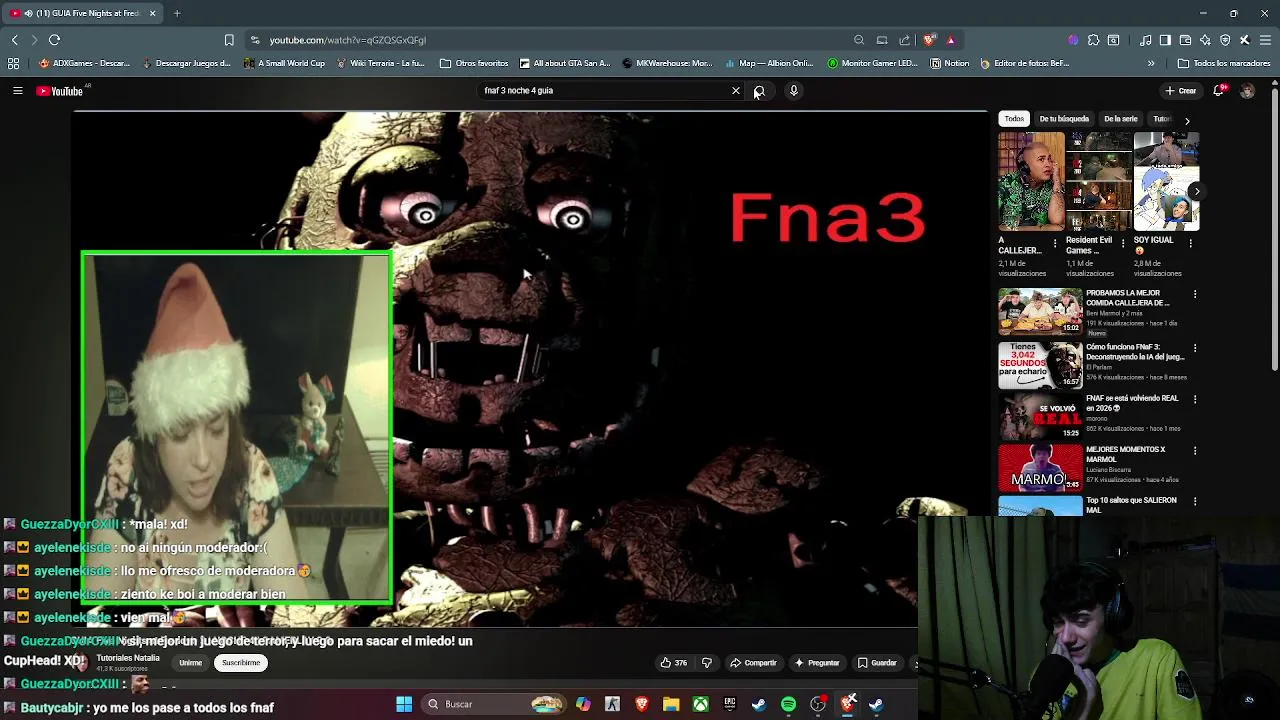Bookmark this page with the bookmark icon

click(229, 40)
